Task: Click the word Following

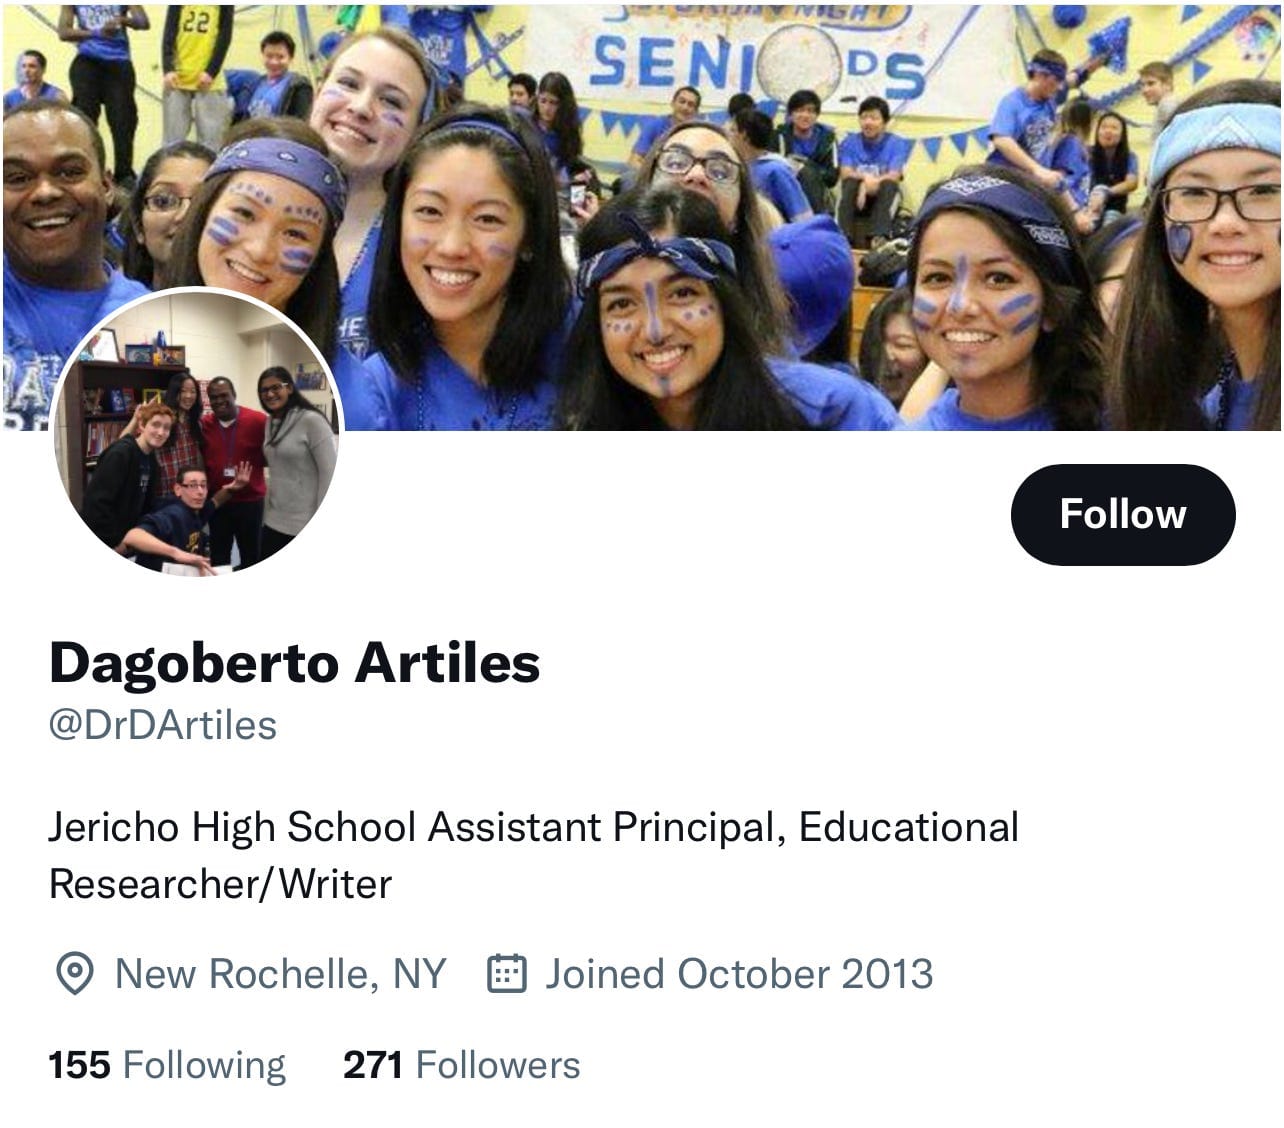Action: (x=204, y=1066)
